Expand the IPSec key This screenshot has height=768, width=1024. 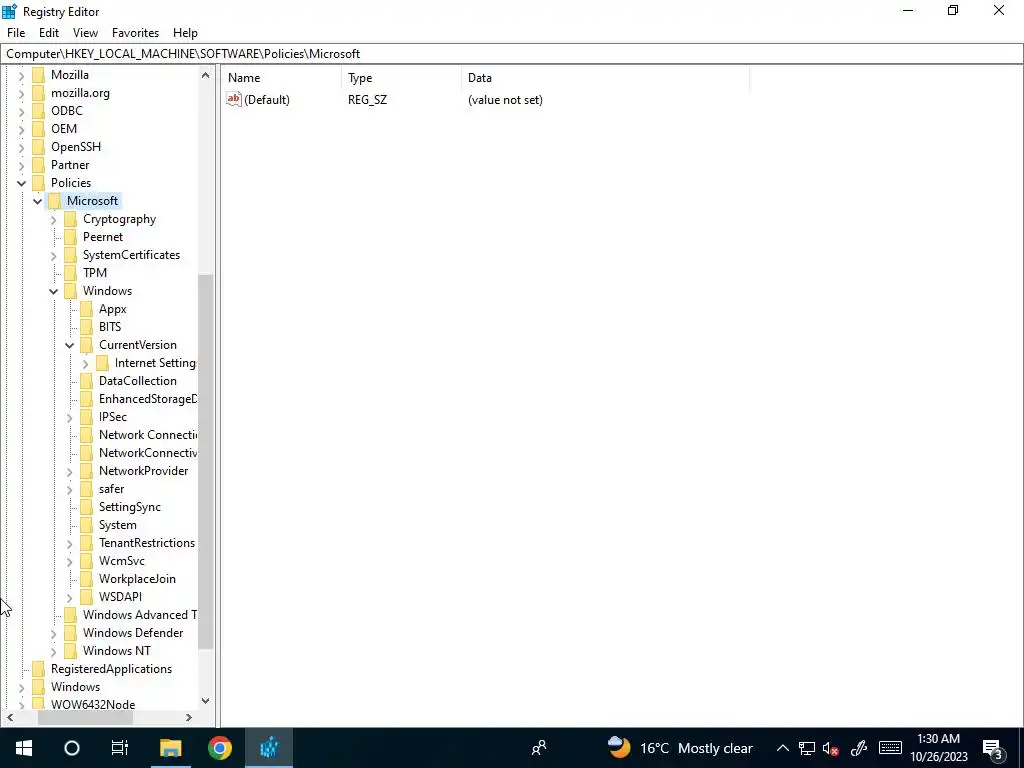[69, 417]
